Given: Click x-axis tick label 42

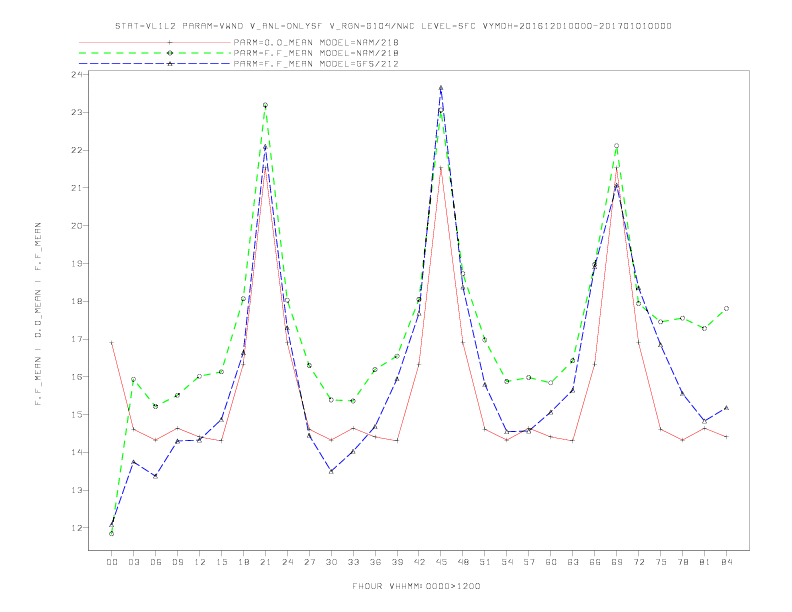Looking at the screenshot, I should [x=419, y=562].
